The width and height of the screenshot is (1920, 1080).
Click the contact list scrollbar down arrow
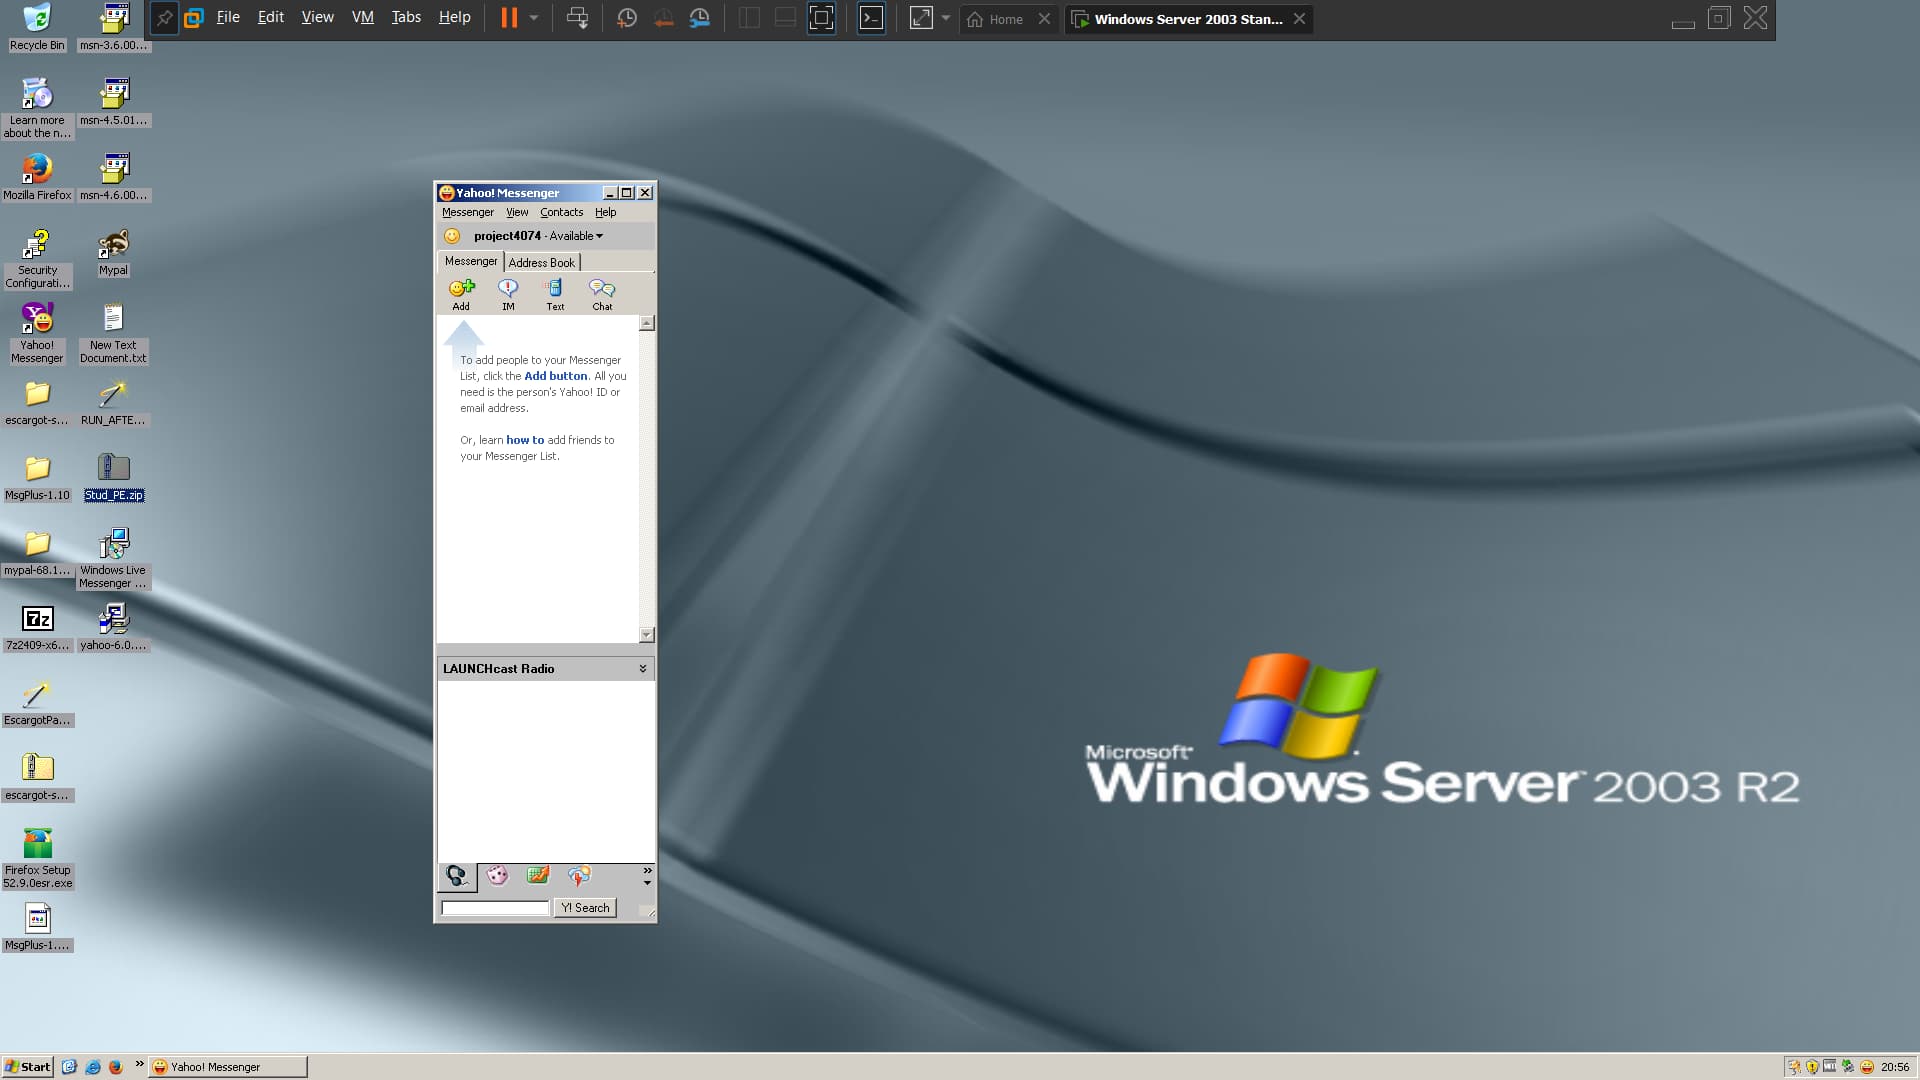(x=646, y=635)
